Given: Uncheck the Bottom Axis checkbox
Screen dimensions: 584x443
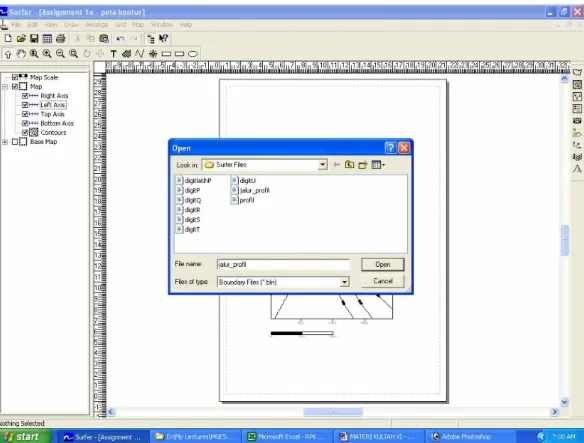Looking at the screenshot, I should (x=25, y=123).
